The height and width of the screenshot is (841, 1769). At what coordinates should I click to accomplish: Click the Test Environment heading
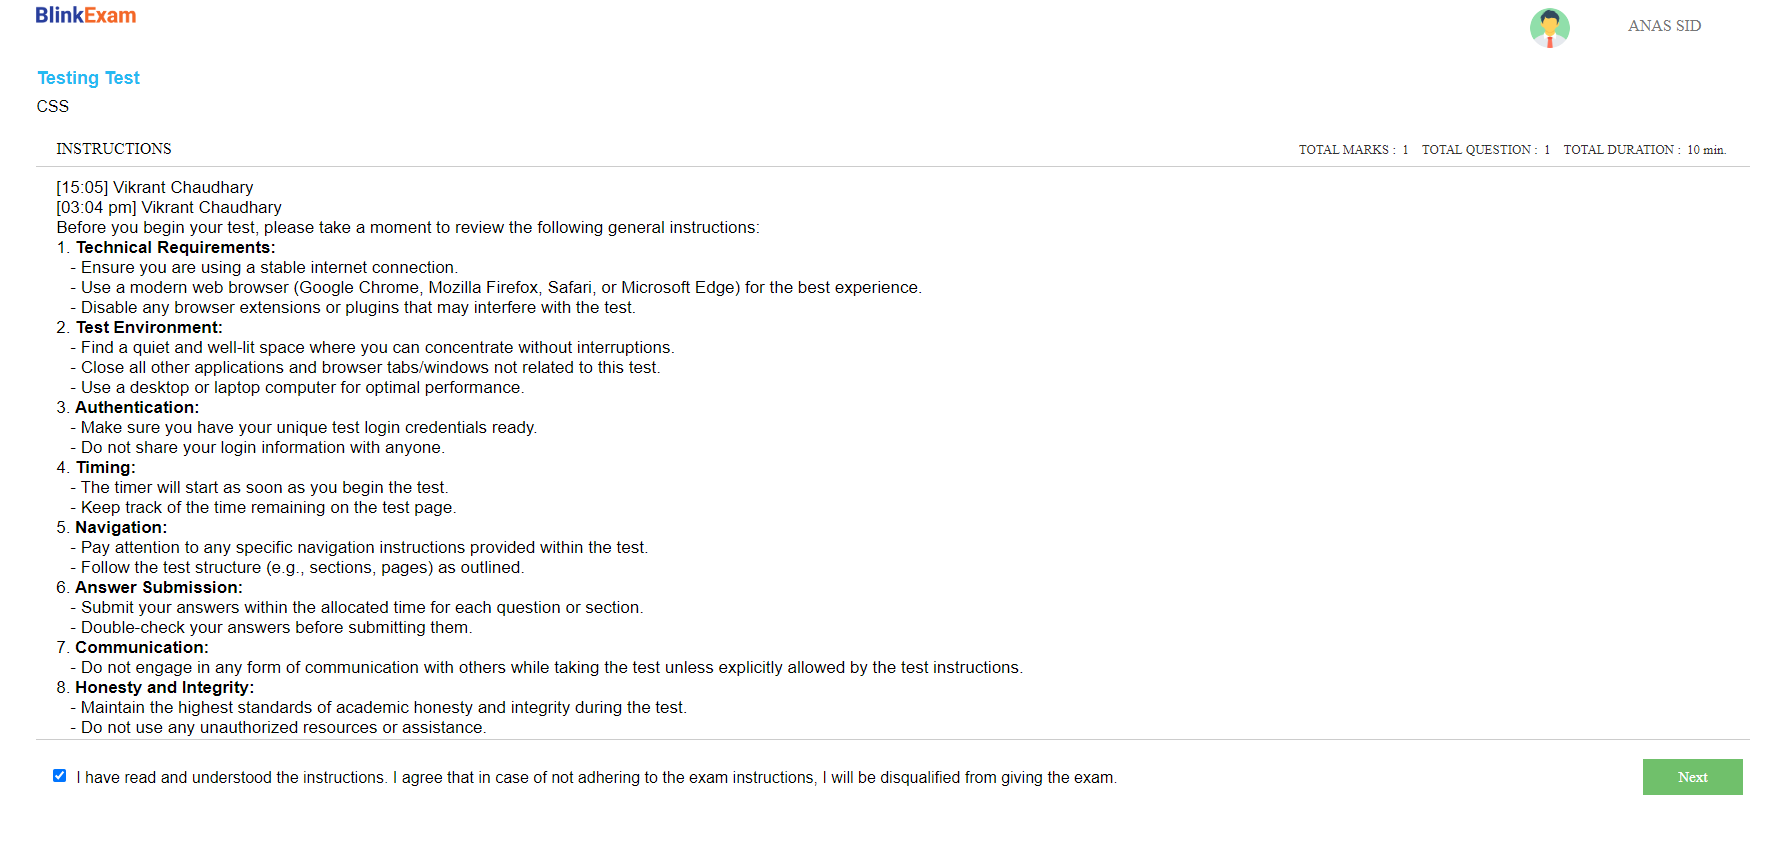pos(149,328)
